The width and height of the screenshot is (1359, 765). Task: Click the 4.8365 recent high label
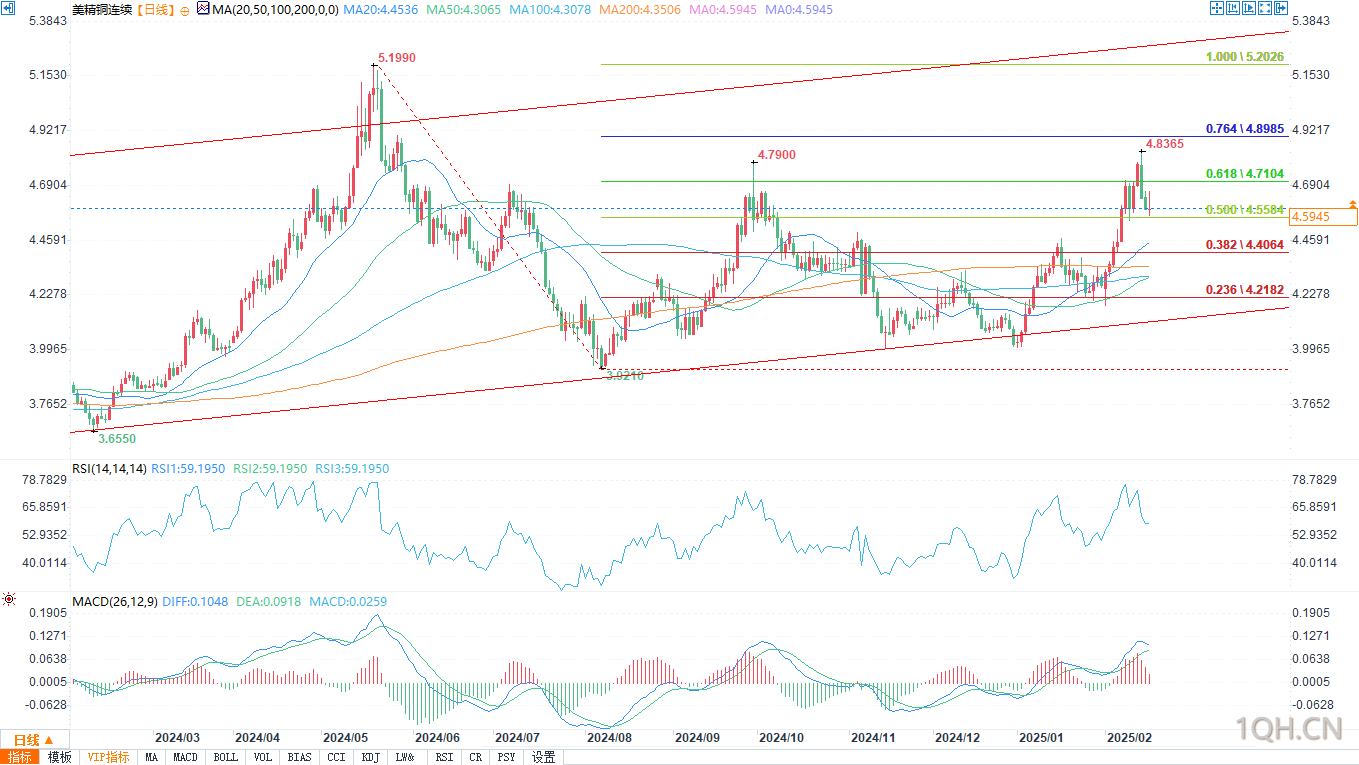(x=1165, y=144)
